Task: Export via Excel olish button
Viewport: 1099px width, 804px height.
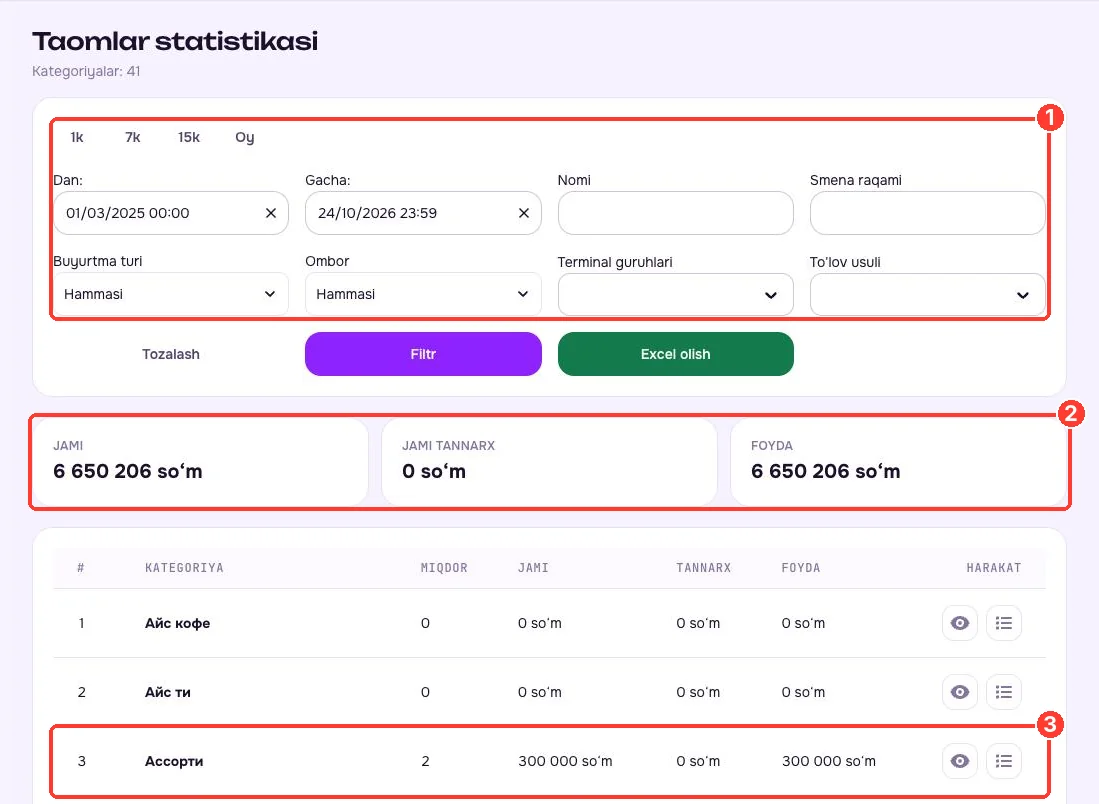Action: (x=676, y=354)
